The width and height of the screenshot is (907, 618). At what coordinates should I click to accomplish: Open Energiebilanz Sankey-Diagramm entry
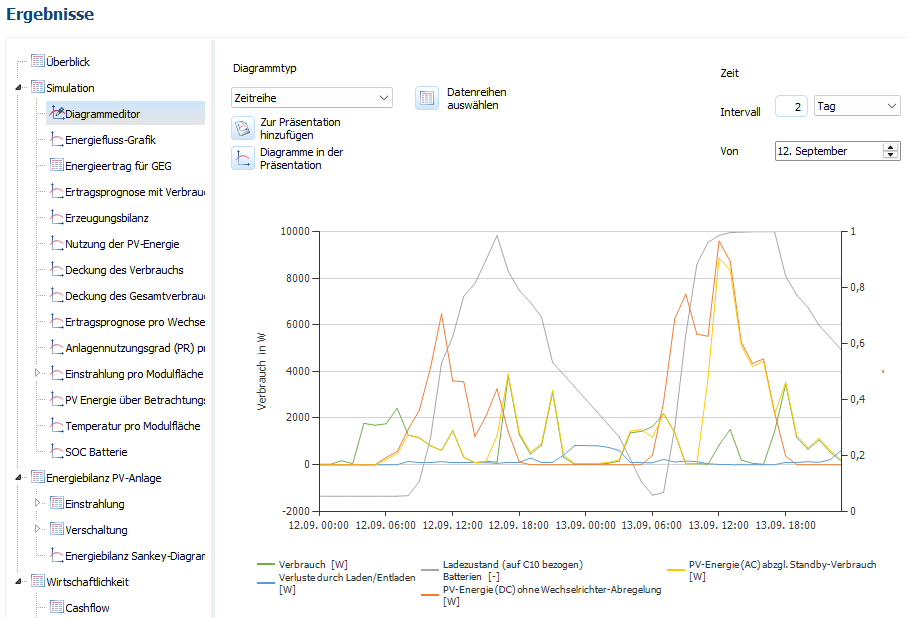tap(134, 556)
